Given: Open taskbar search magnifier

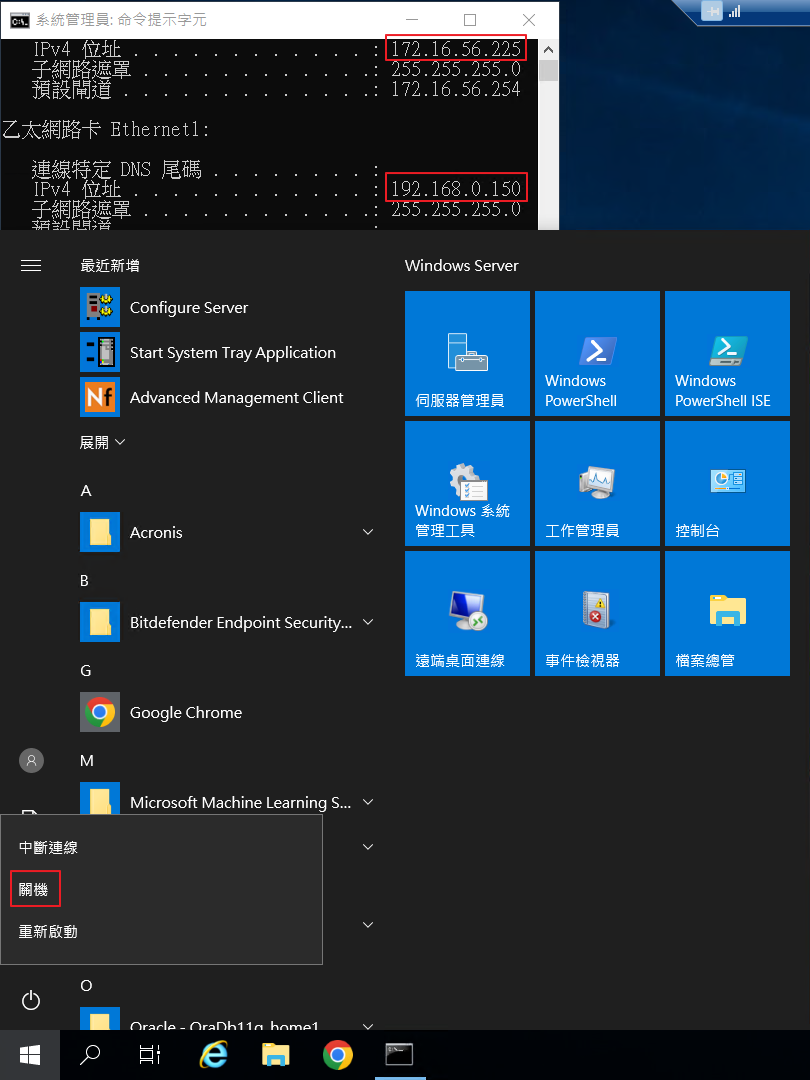Looking at the screenshot, I should click(x=90, y=1055).
